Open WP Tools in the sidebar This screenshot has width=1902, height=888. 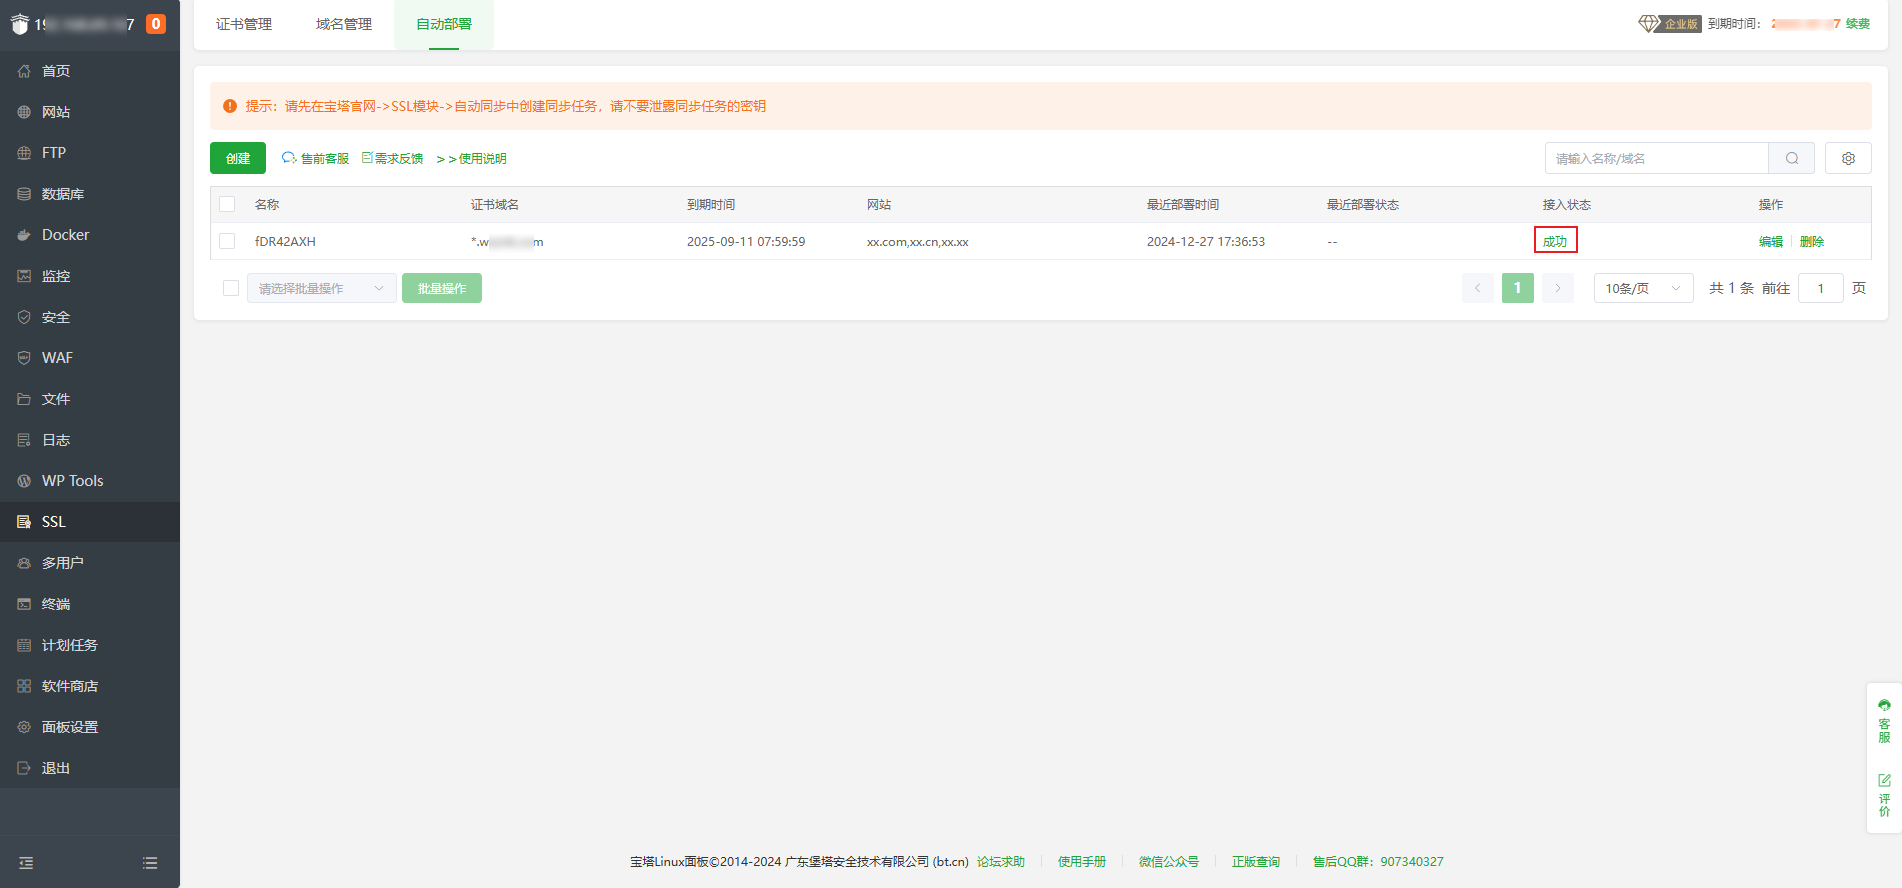click(72, 481)
